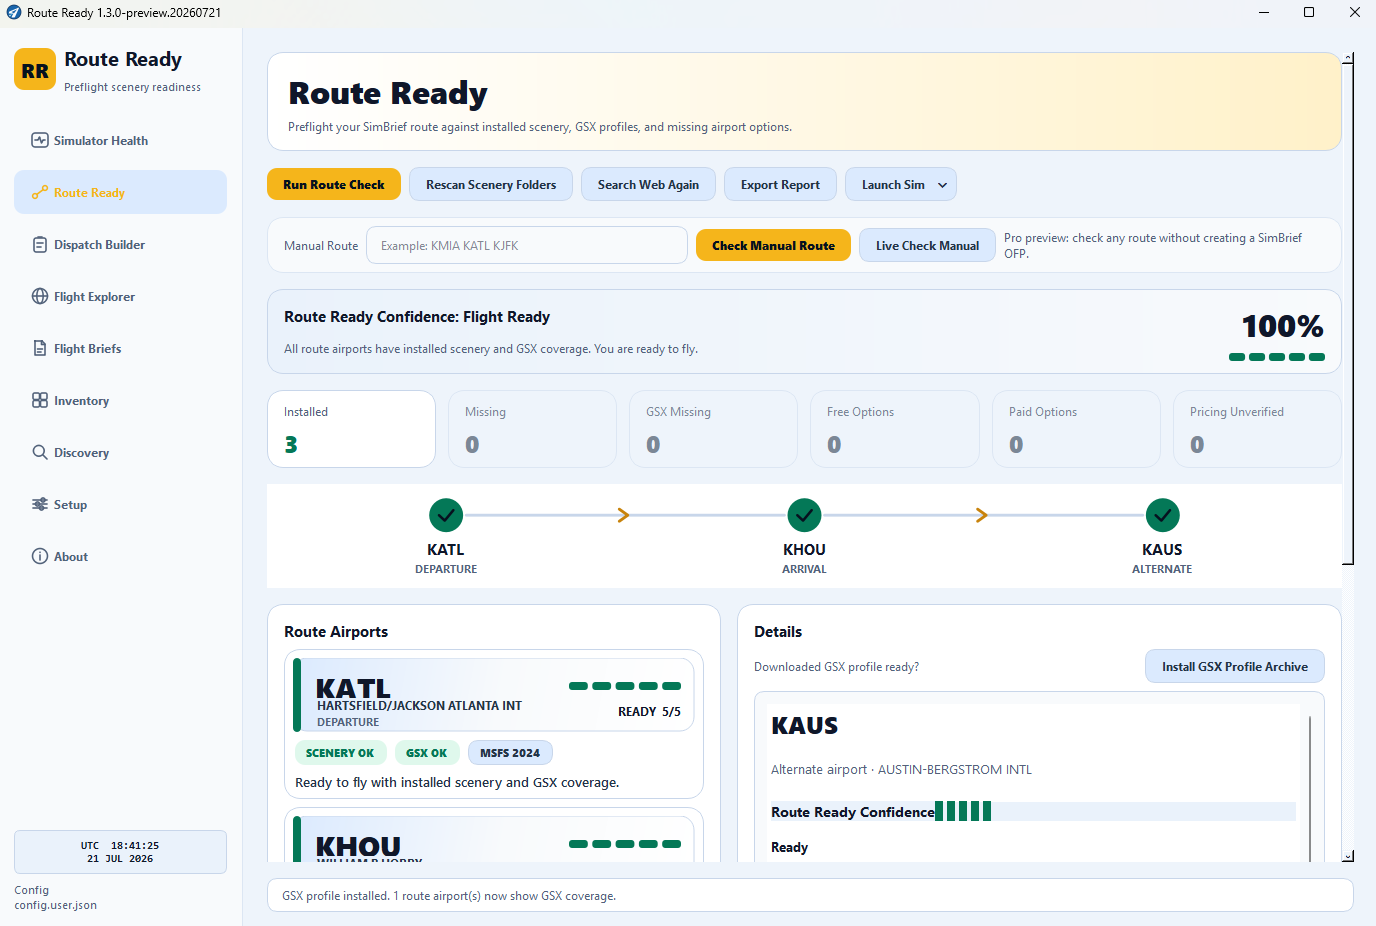1376x926 pixels.
Task: Click the KAUS alternate checkmark node
Action: pos(1162,515)
